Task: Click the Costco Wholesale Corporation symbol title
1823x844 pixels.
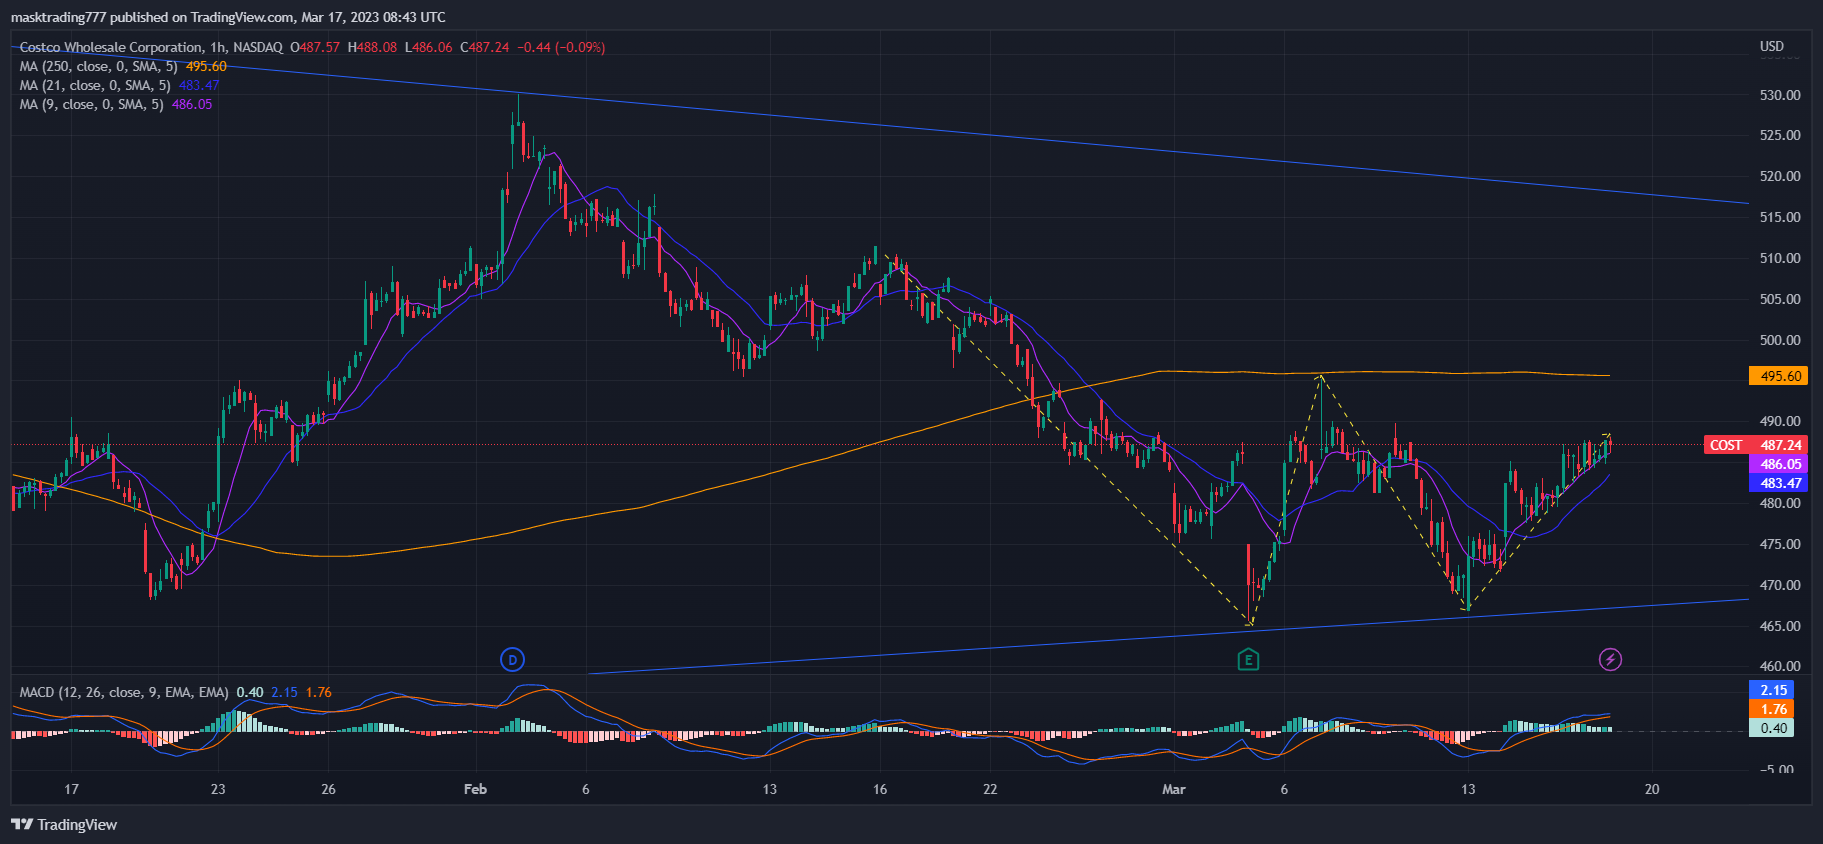Action: click(111, 47)
